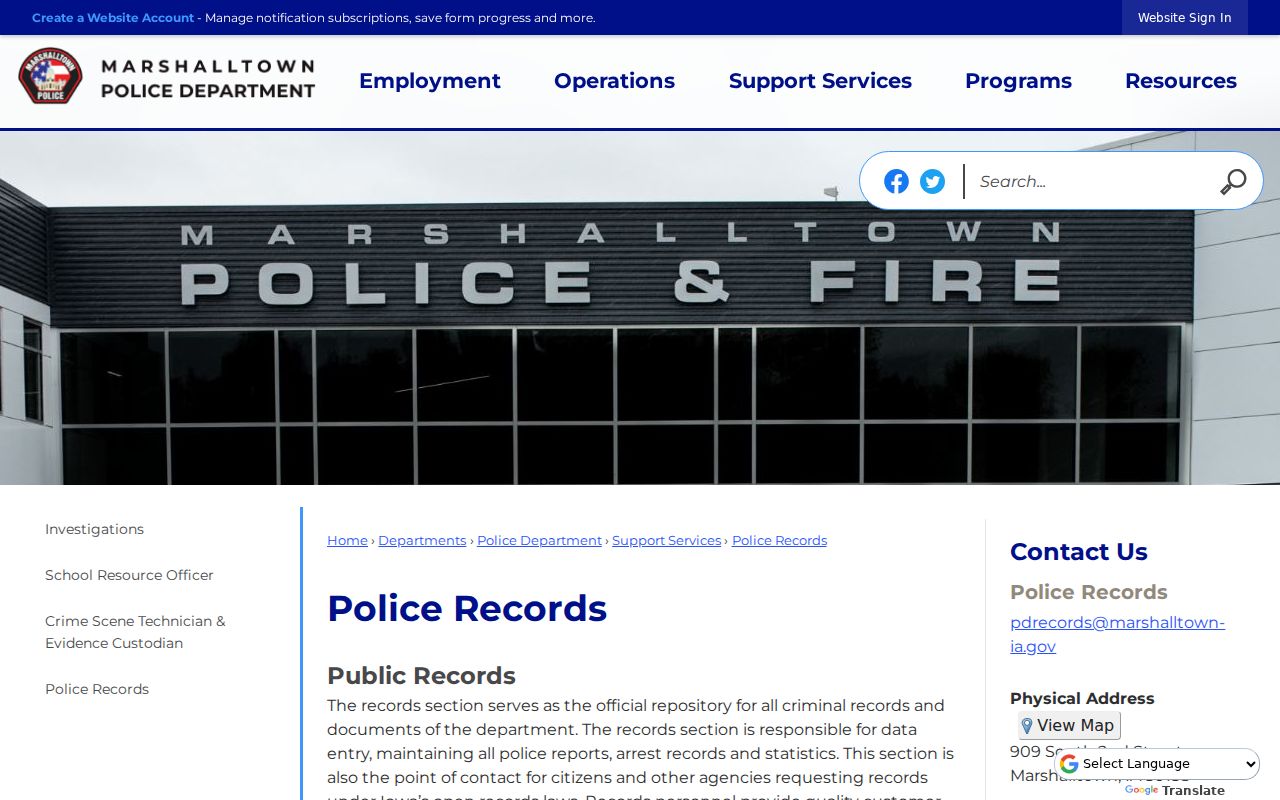Open Crime Scene Technician & Evidence Custodian link
The height and width of the screenshot is (800, 1280).
[x=135, y=632]
